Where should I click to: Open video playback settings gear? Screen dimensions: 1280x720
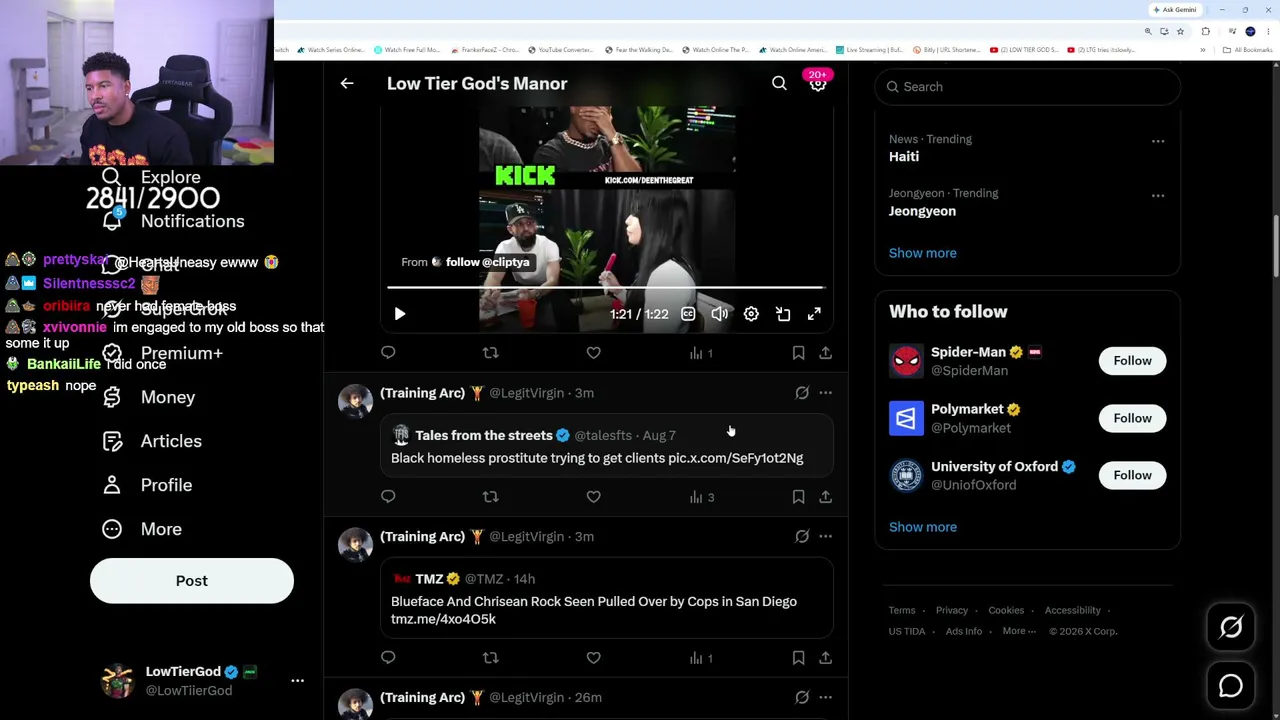point(751,314)
